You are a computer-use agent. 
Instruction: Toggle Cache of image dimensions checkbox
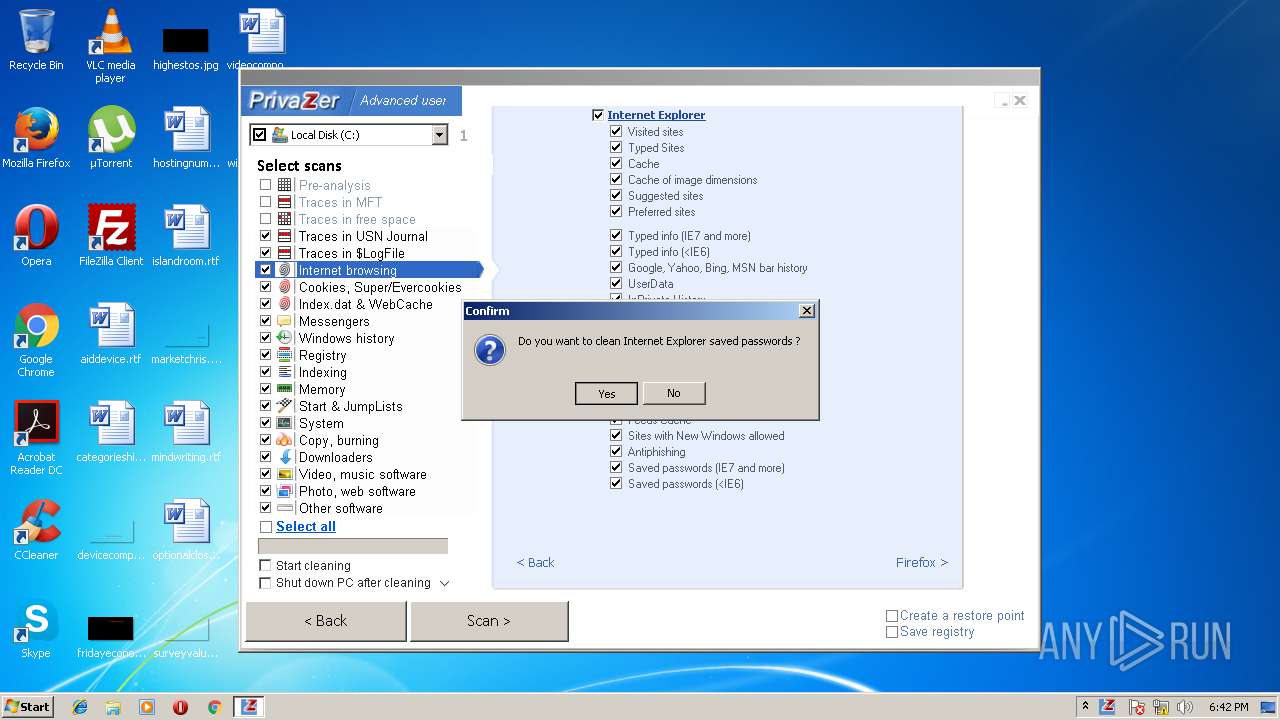tap(616, 179)
